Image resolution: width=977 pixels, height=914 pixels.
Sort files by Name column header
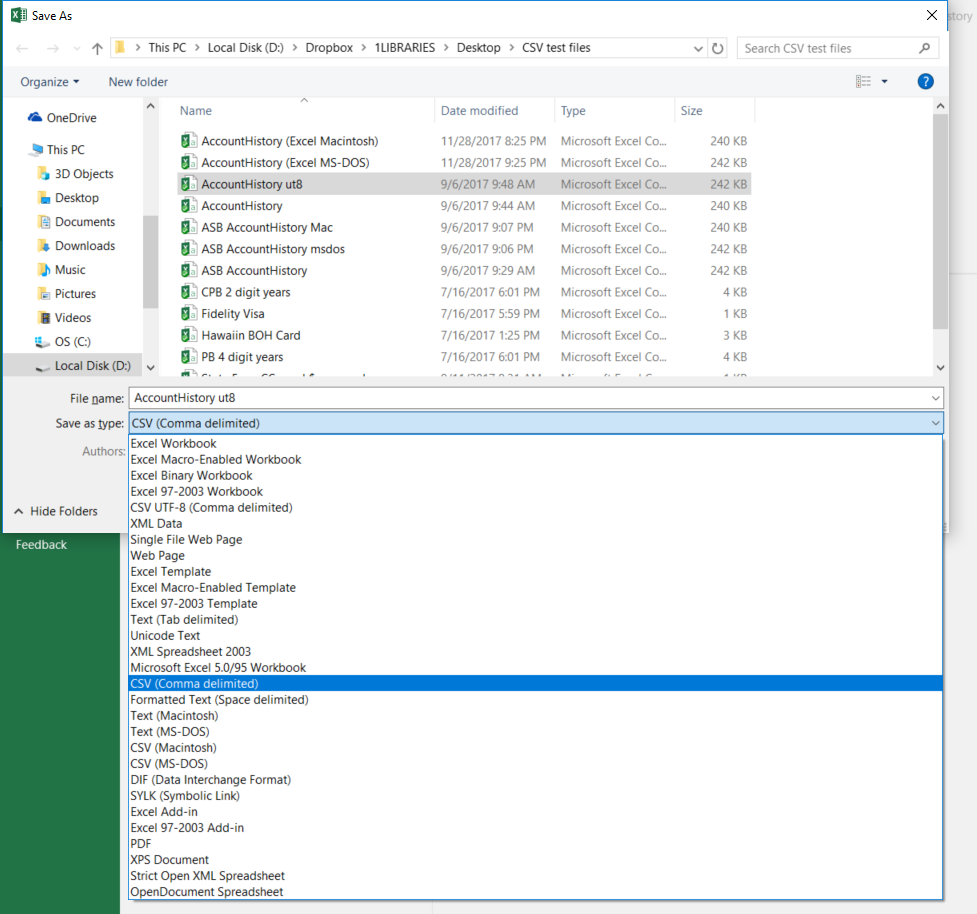[x=196, y=110]
